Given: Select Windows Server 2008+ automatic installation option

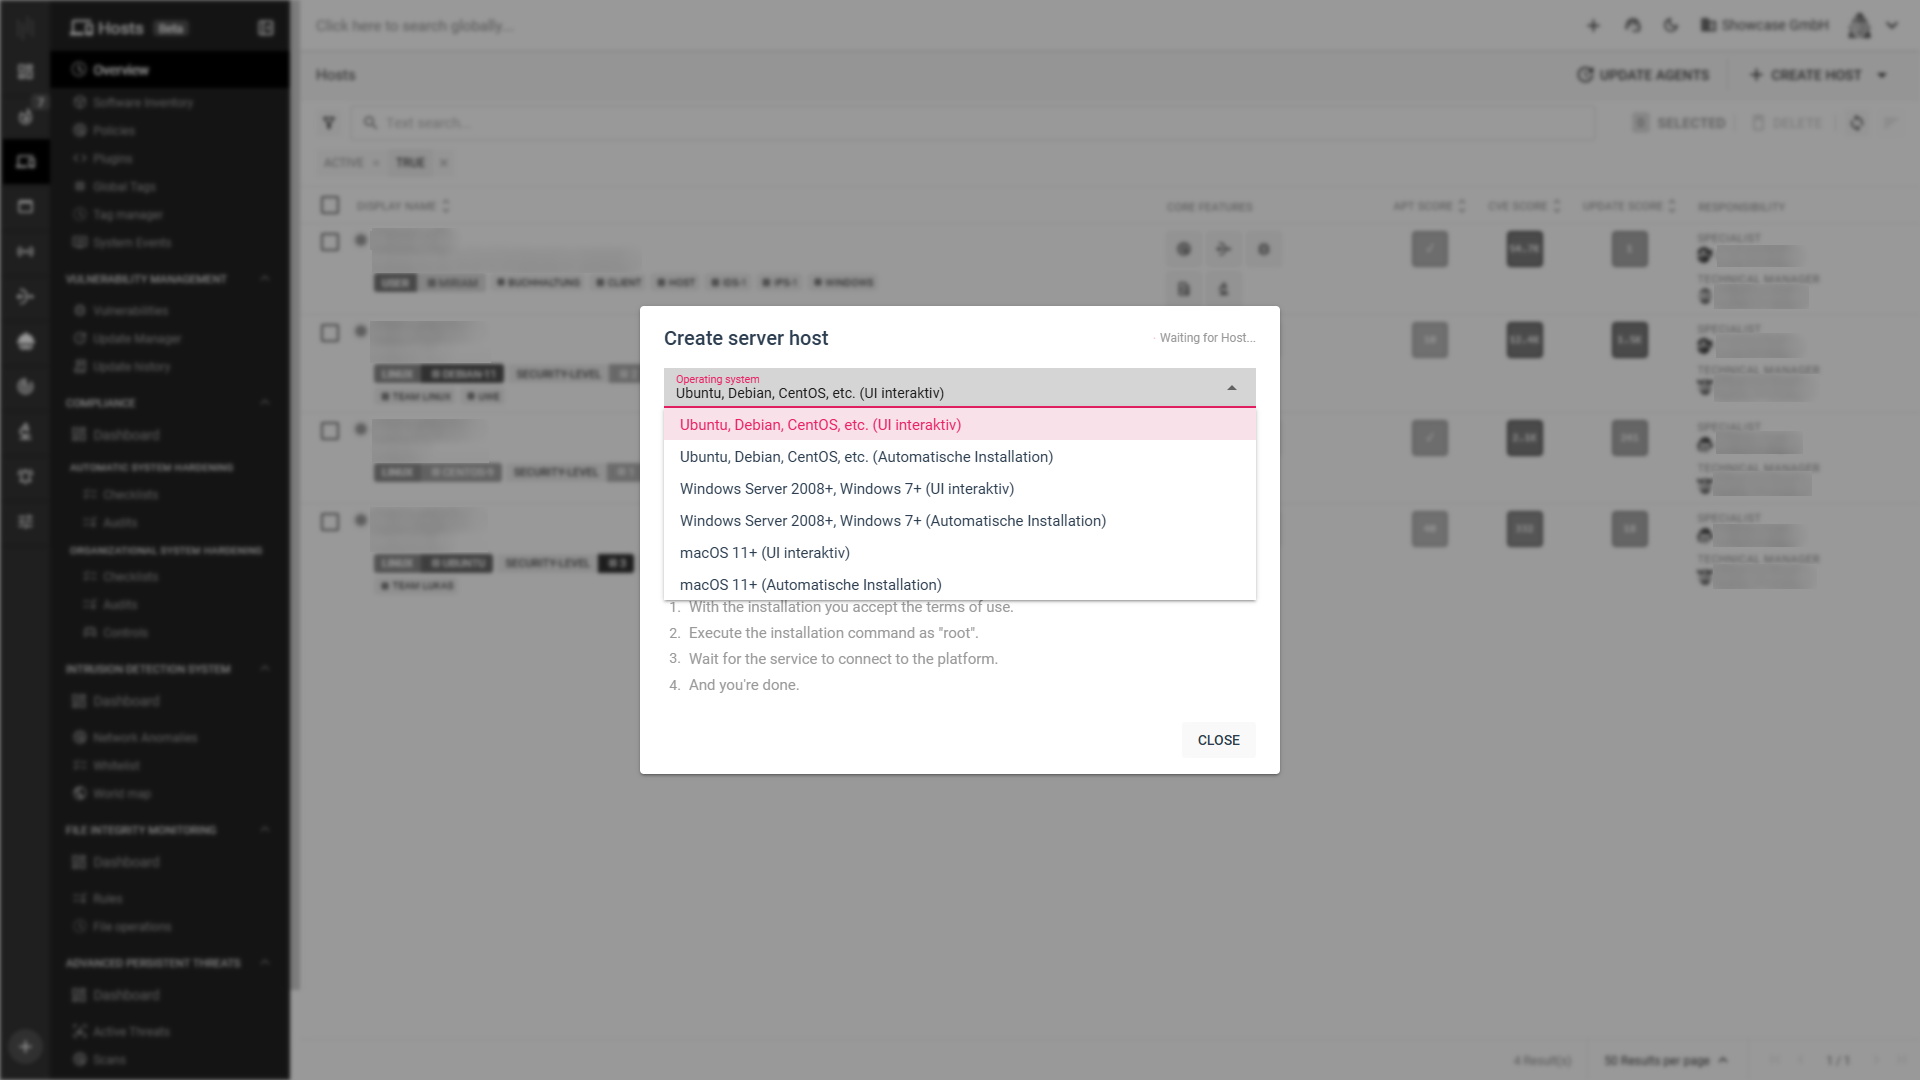Looking at the screenshot, I should tap(892, 521).
